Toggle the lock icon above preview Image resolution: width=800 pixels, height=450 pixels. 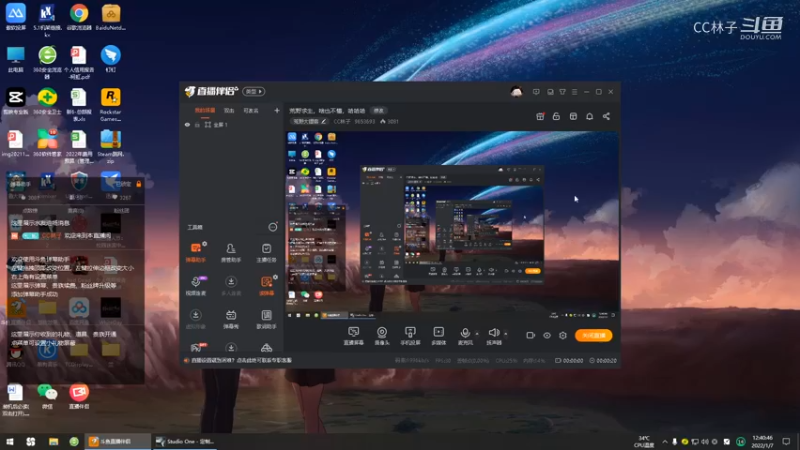[x=556, y=116]
